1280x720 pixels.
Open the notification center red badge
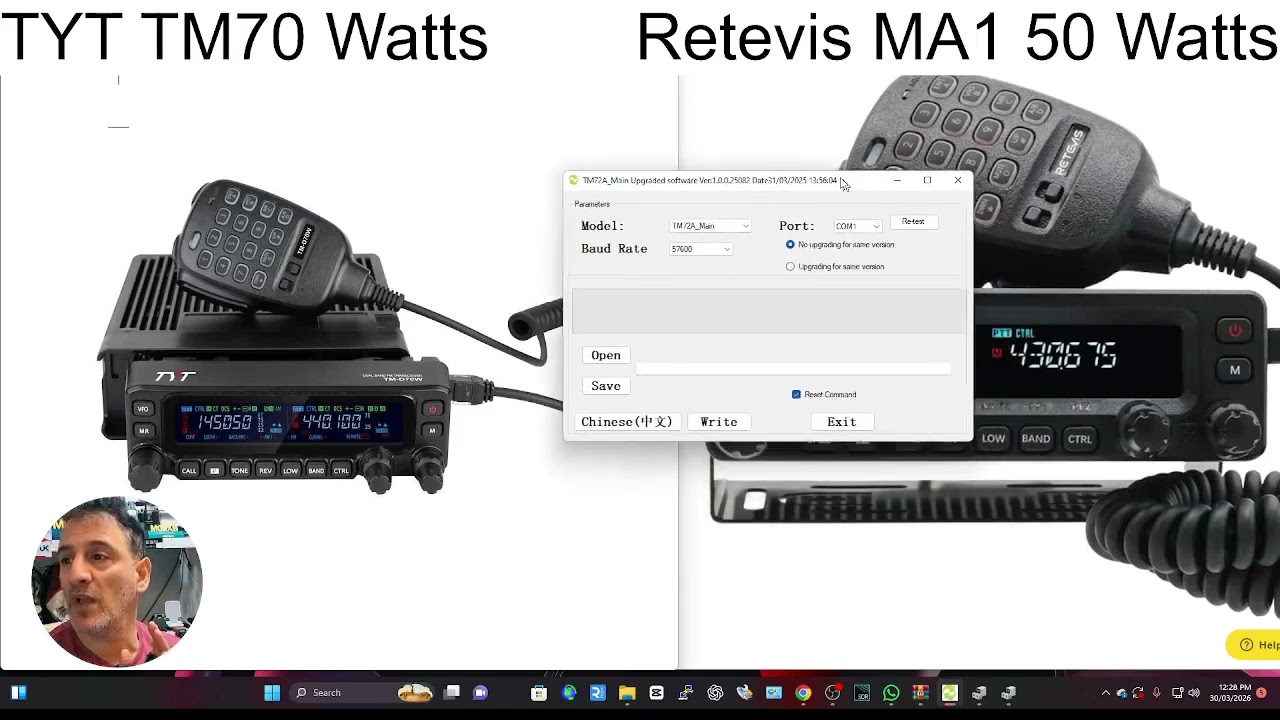(x=1261, y=693)
